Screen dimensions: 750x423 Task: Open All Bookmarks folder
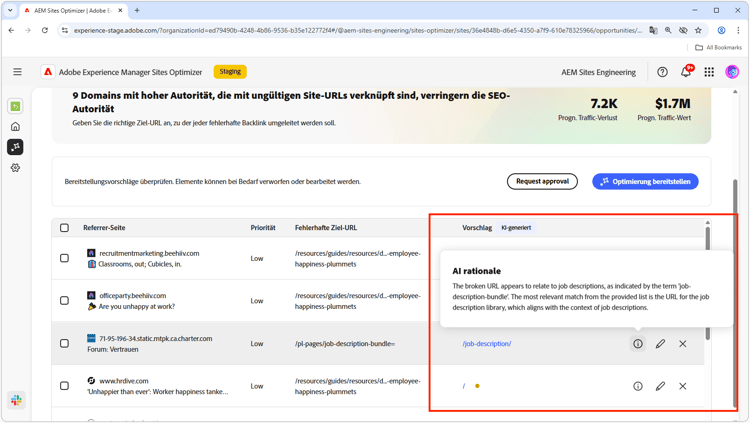[718, 47]
